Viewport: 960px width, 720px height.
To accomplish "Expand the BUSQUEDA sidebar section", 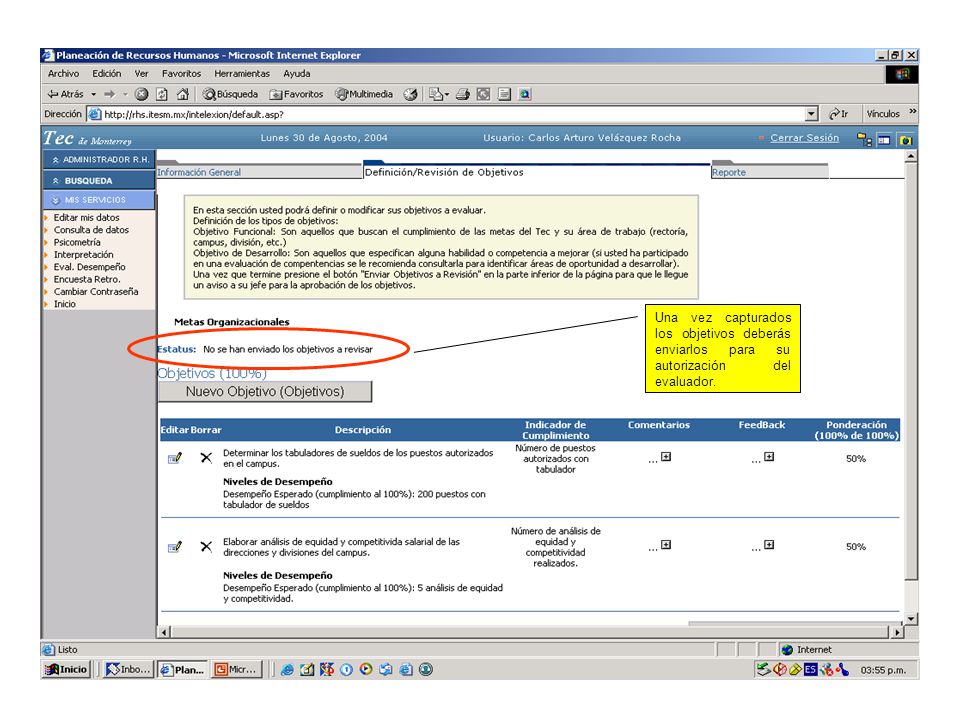I will pos(99,181).
